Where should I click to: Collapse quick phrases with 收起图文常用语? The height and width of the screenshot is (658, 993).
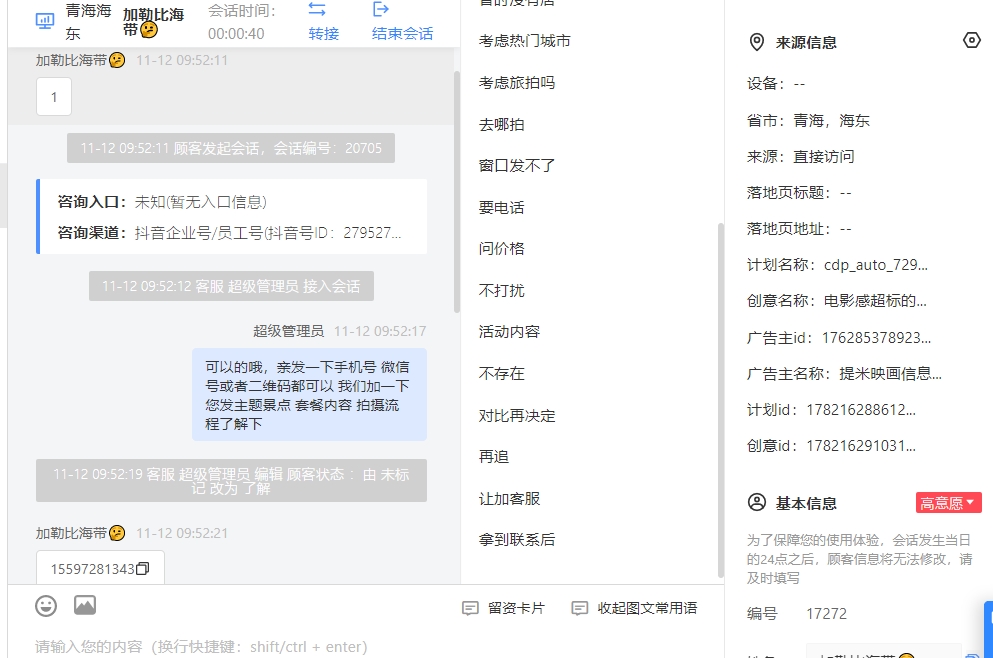pyautogui.click(x=634, y=609)
